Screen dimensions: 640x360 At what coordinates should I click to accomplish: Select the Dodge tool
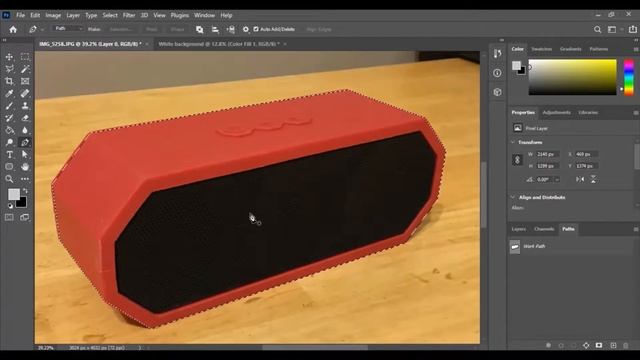(x=9, y=142)
